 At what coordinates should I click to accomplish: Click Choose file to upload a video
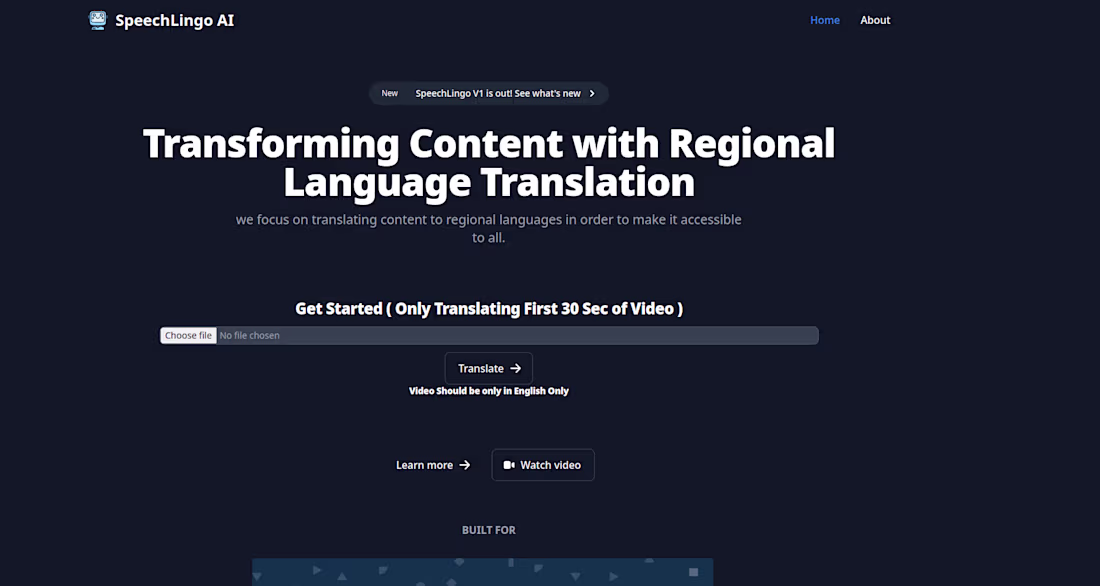[x=188, y=335]
